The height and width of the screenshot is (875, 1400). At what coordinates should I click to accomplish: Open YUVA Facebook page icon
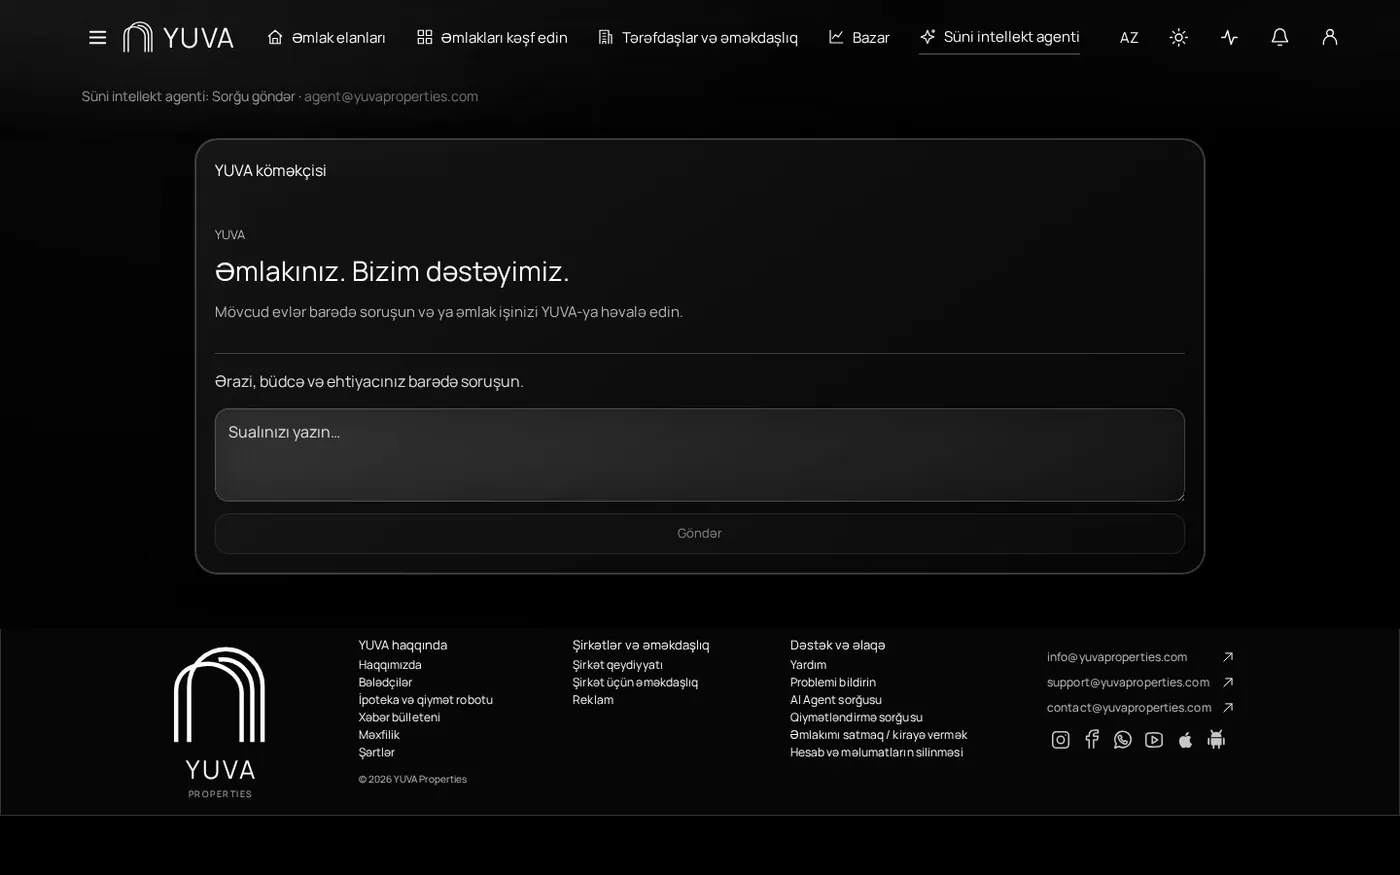tap(1092, 740)
